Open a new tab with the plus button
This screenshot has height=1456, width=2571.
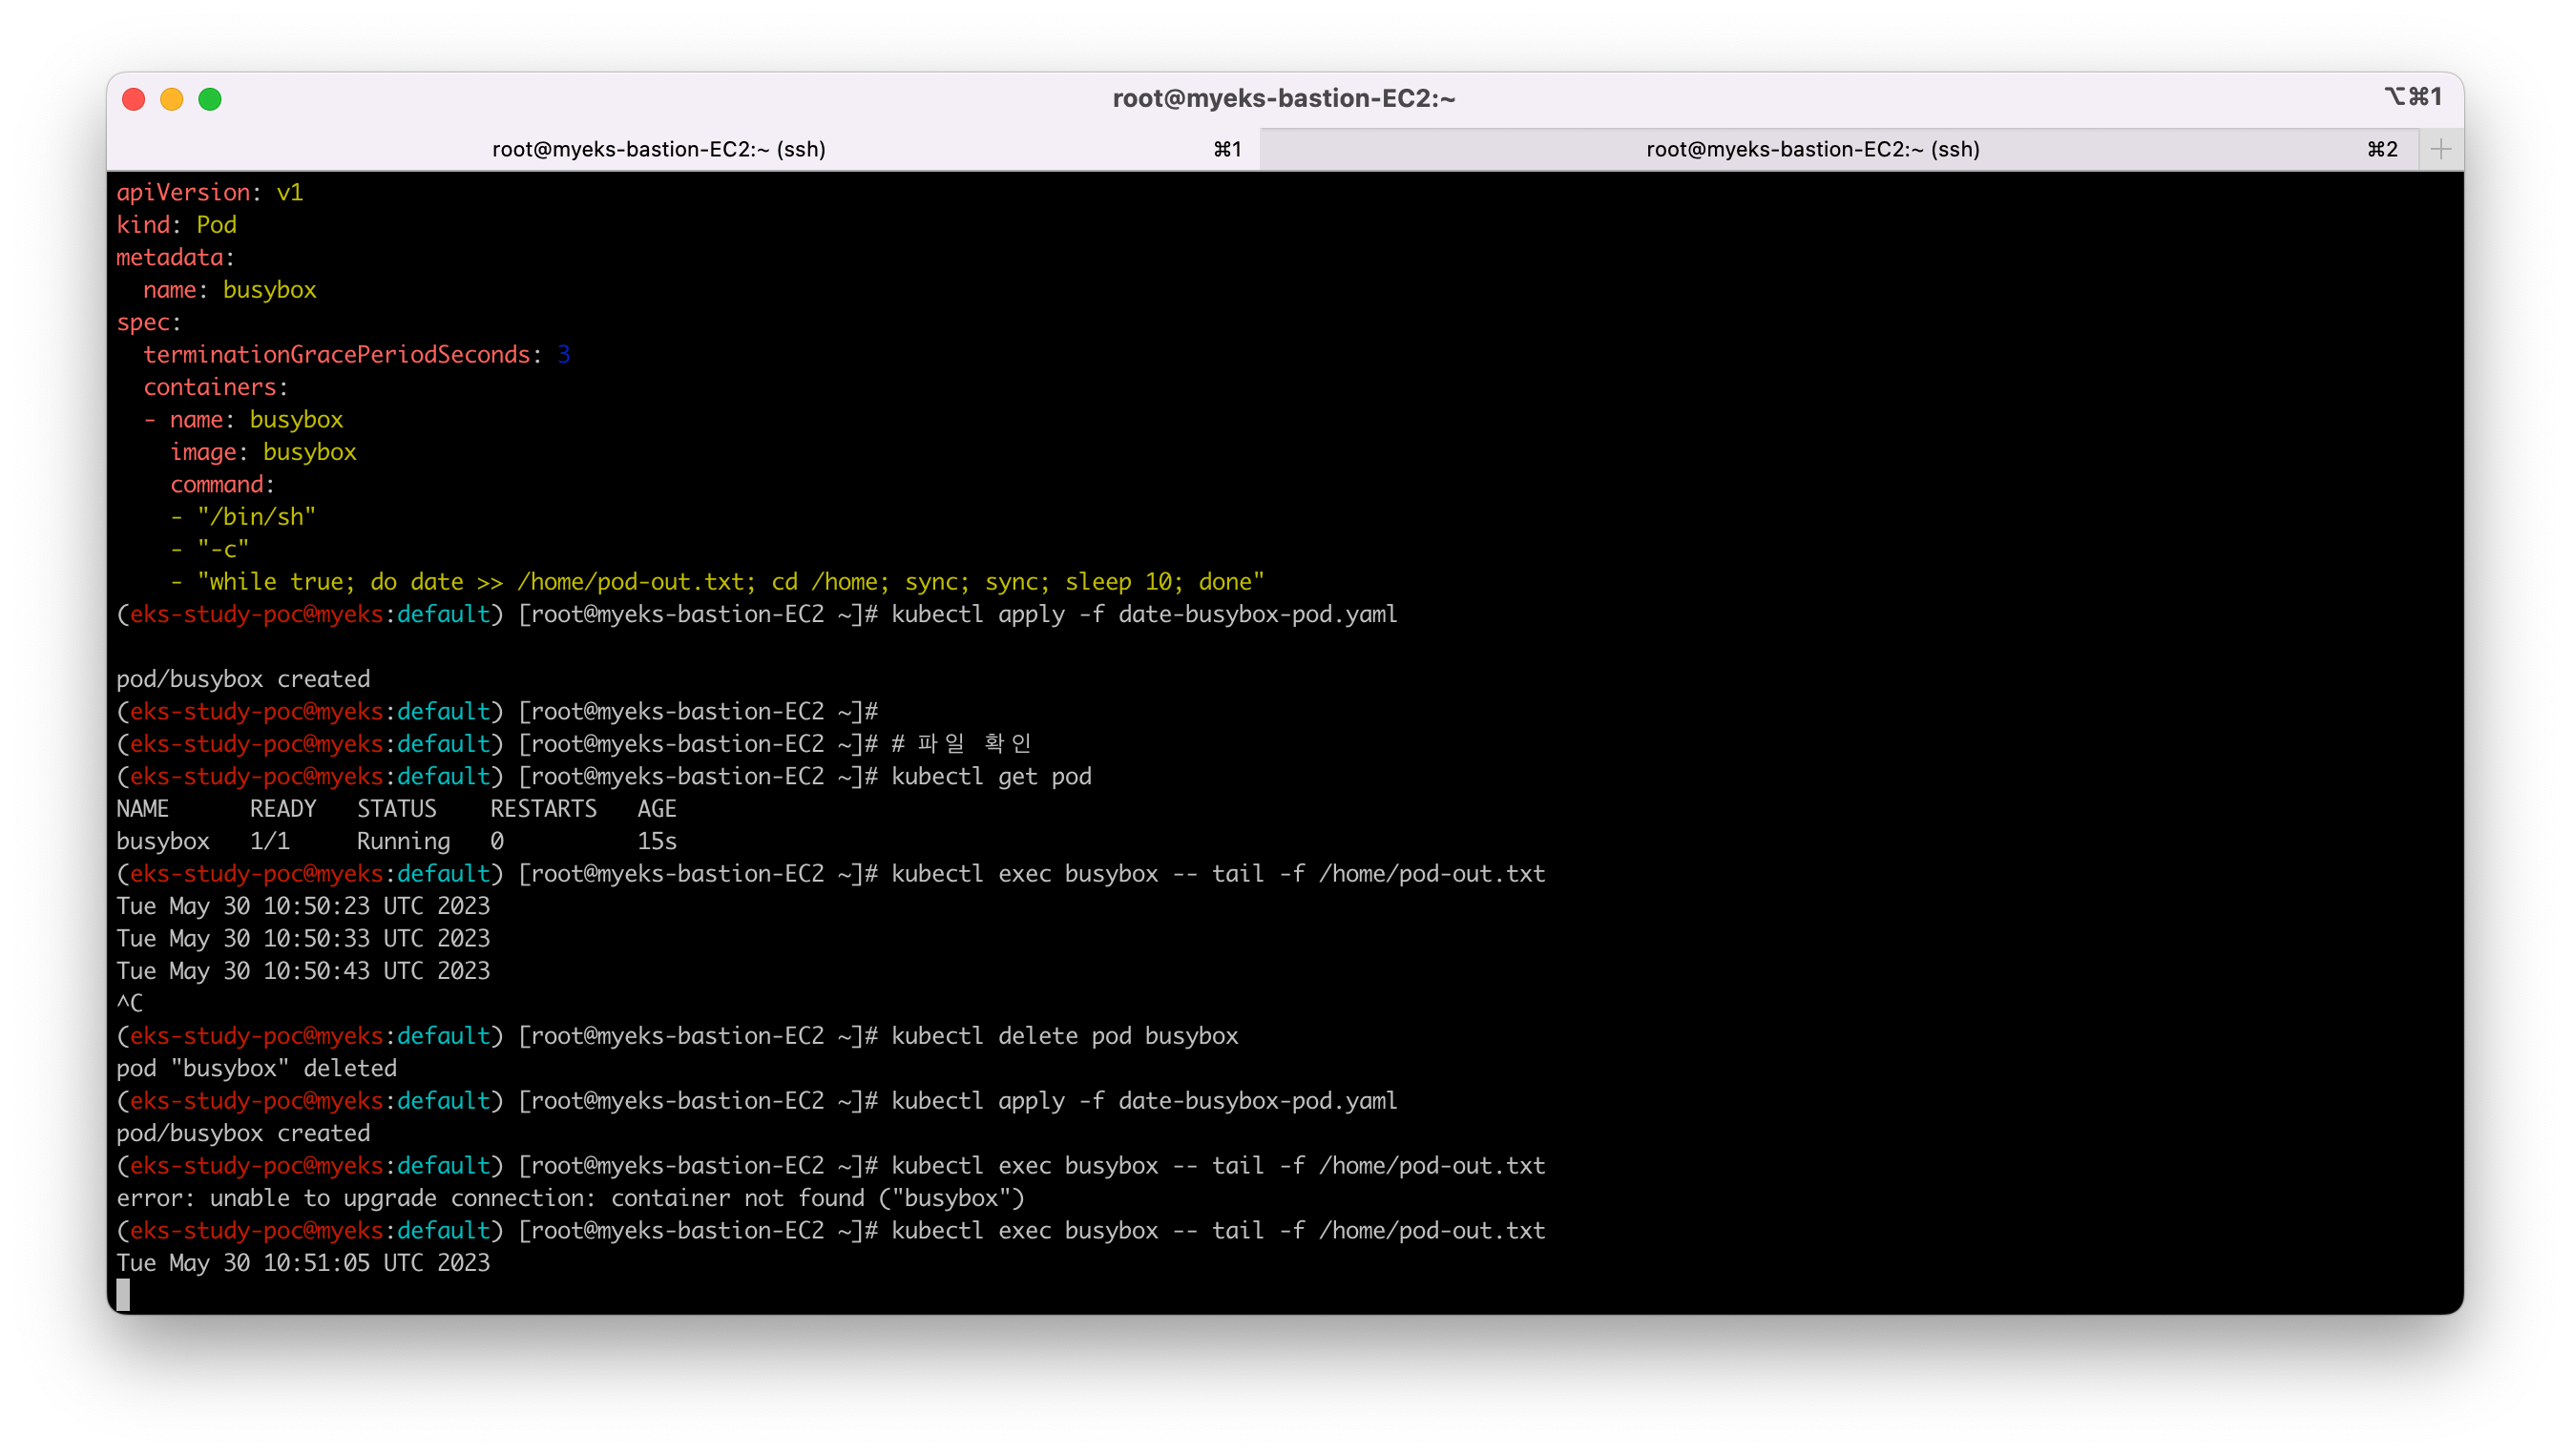[2440, 149]
